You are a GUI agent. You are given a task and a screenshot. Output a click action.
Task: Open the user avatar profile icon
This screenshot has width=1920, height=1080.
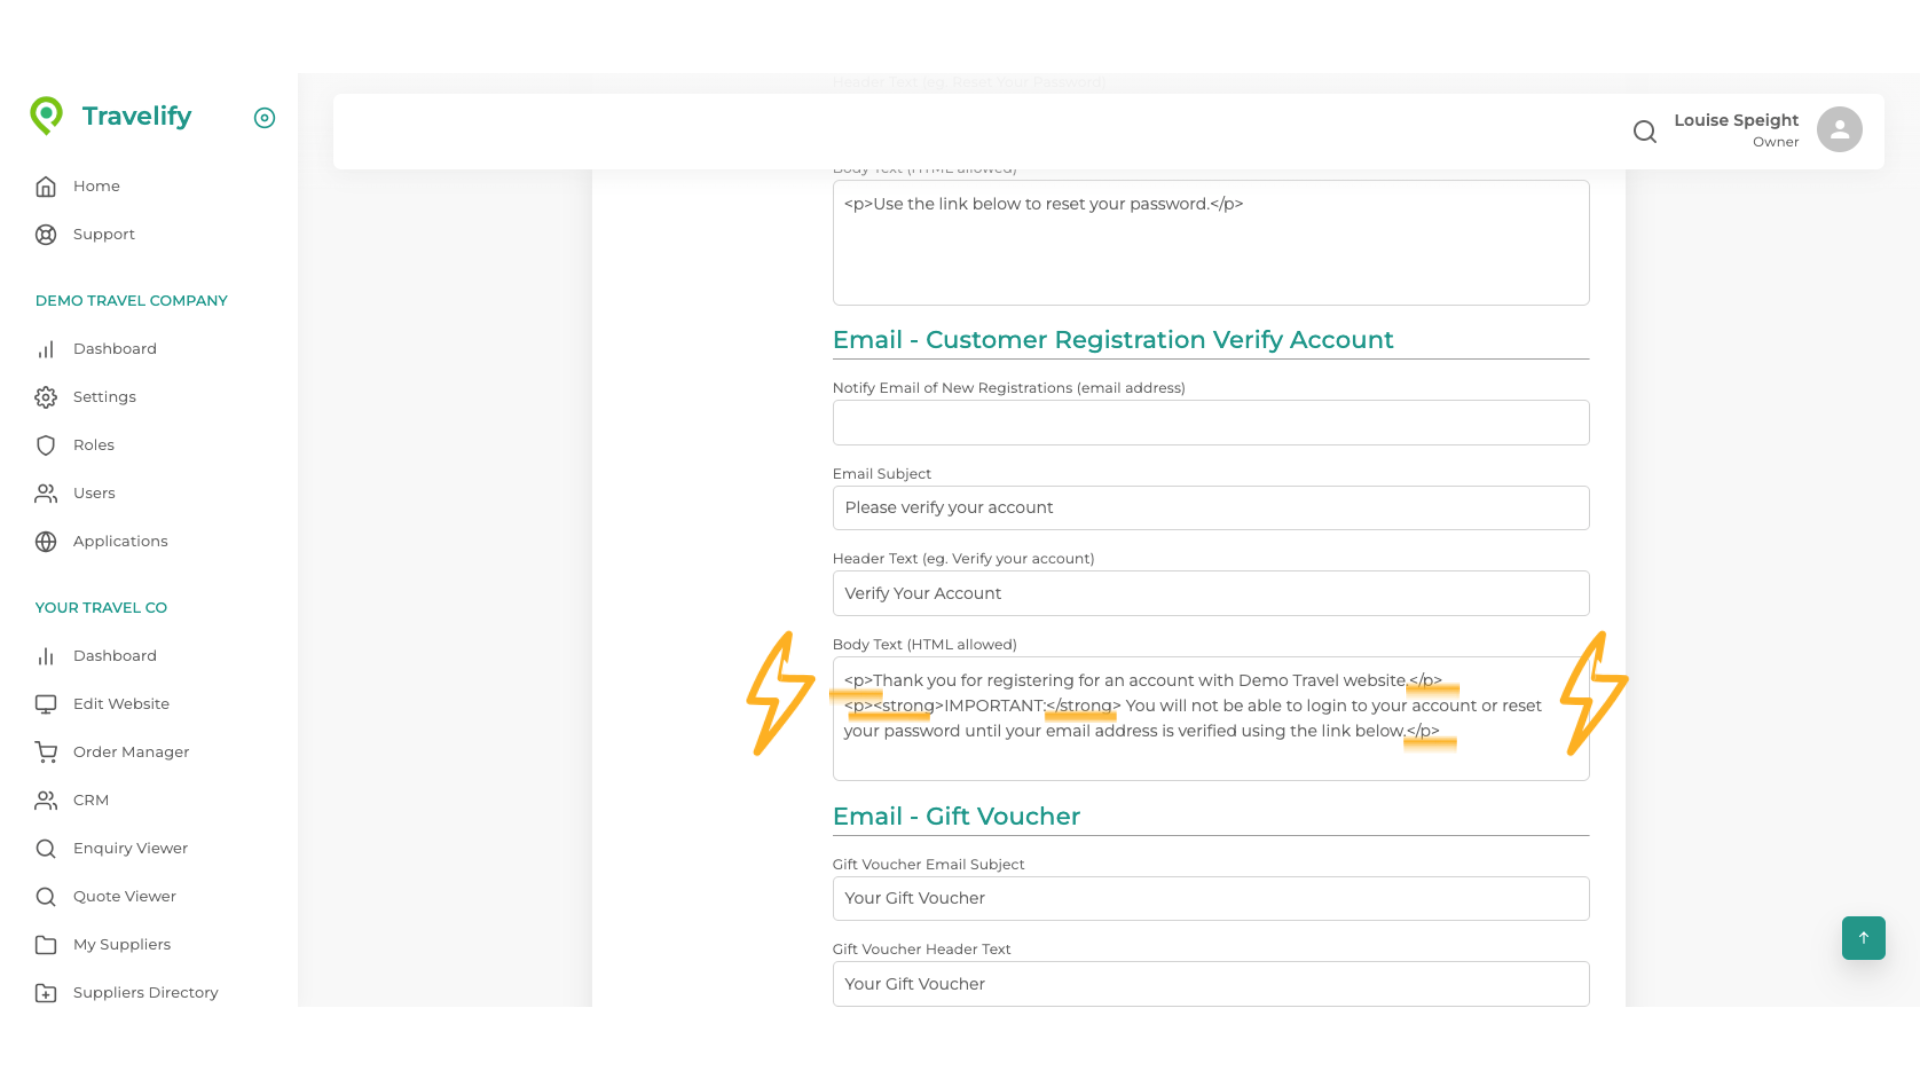click(1839, 130)
